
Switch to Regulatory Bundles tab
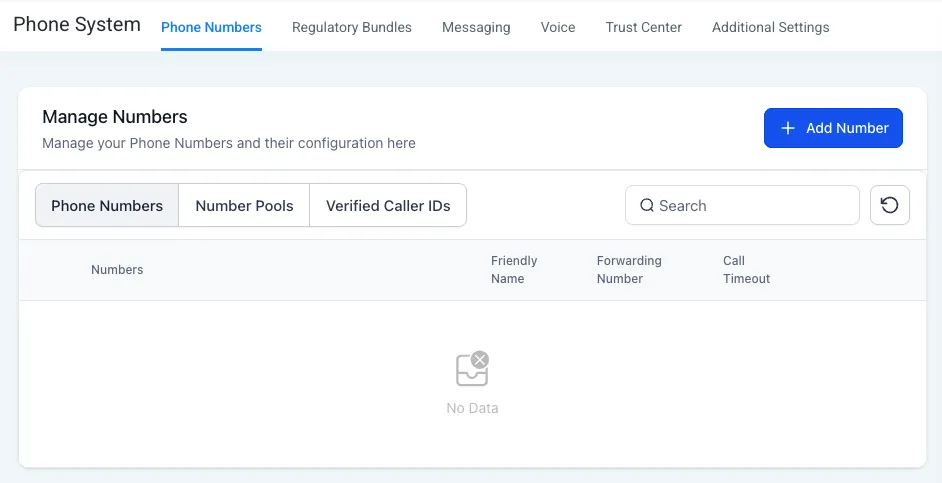click(352, 27)
